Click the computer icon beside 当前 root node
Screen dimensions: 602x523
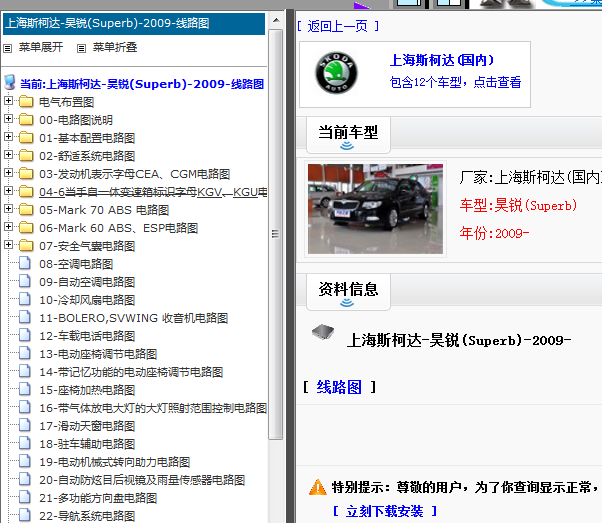(10, 83)
